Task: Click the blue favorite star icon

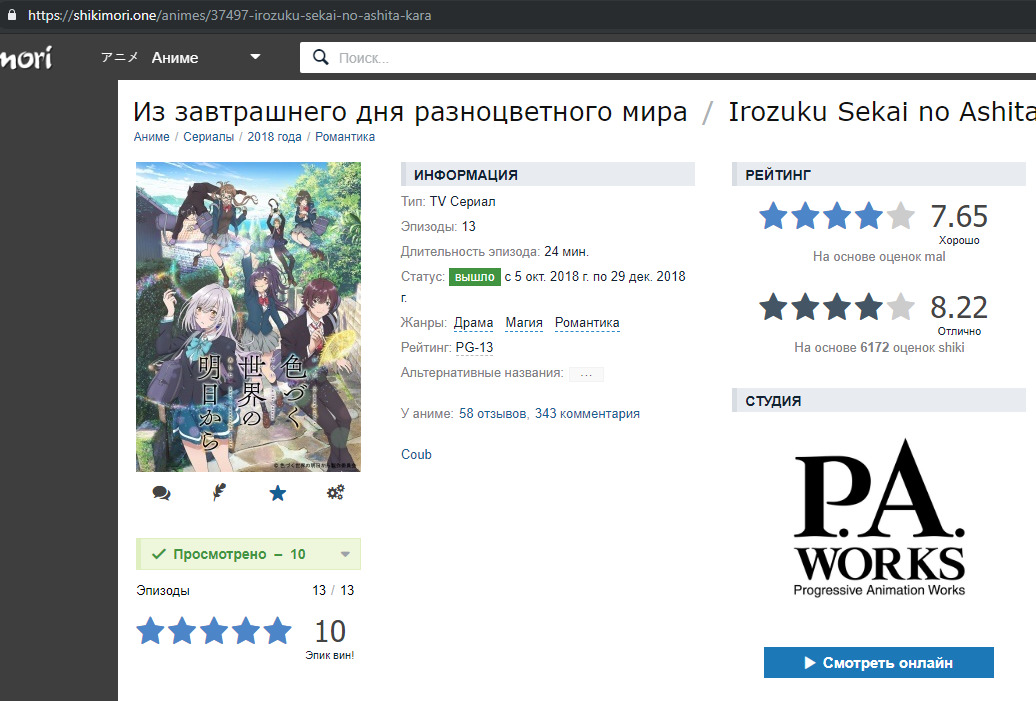Action: 277,493
